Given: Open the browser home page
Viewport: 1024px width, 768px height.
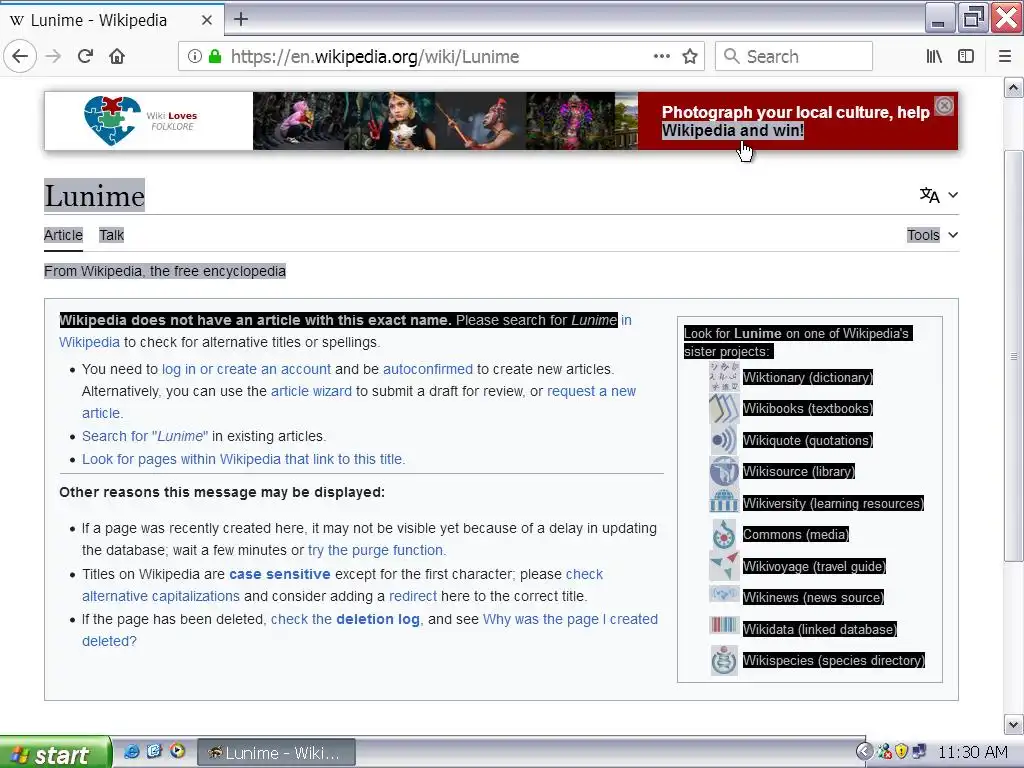Looking at the screenshot, I should (x=117, y=56).
